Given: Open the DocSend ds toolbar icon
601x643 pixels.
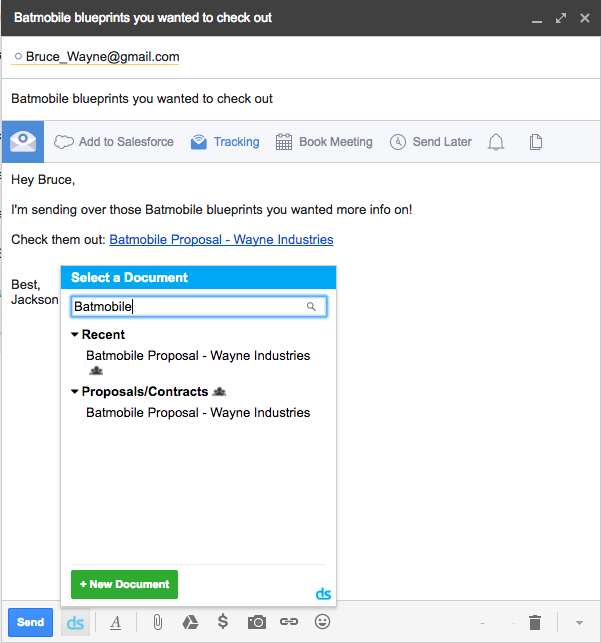Looking at the screenshot, I should click(x=75, y=622).
